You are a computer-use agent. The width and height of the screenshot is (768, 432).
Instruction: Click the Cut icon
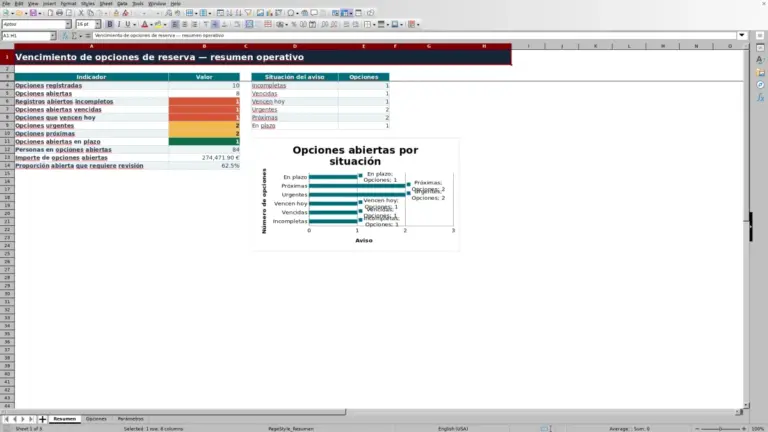pyautogui.click(x=81, y=13)
